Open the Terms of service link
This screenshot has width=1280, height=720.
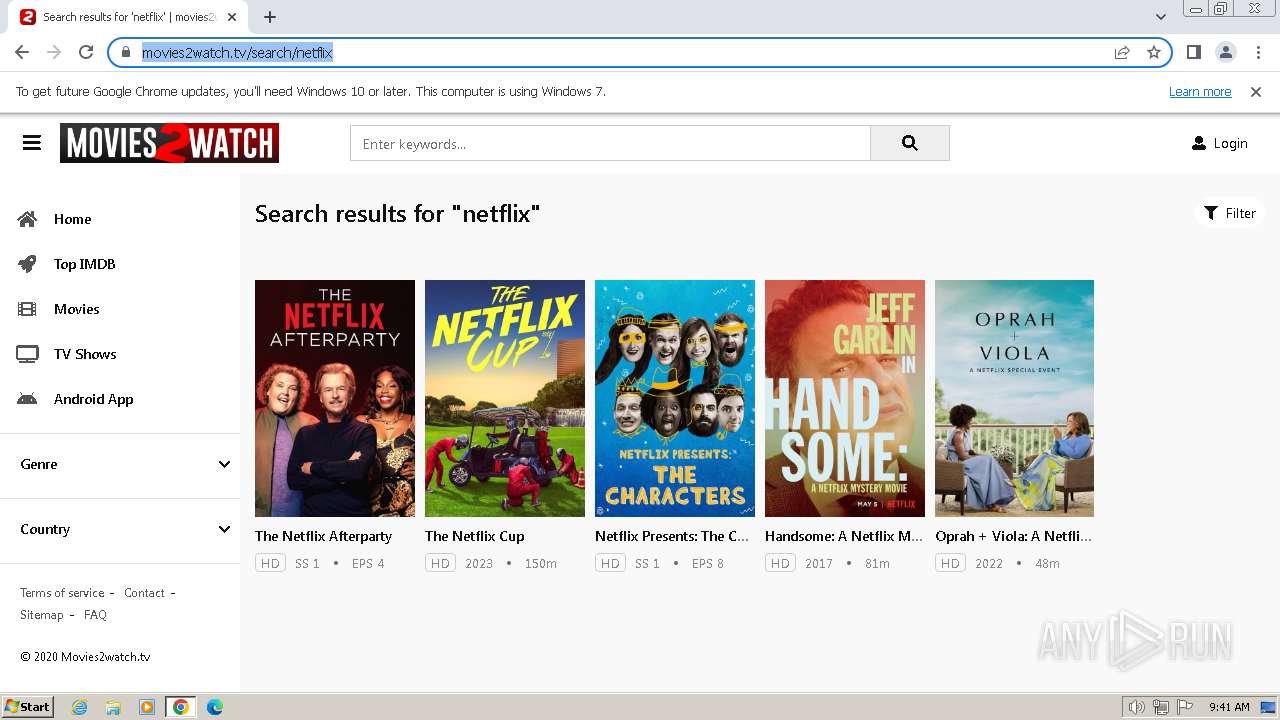pyautogui.click(x=62, y=593)
